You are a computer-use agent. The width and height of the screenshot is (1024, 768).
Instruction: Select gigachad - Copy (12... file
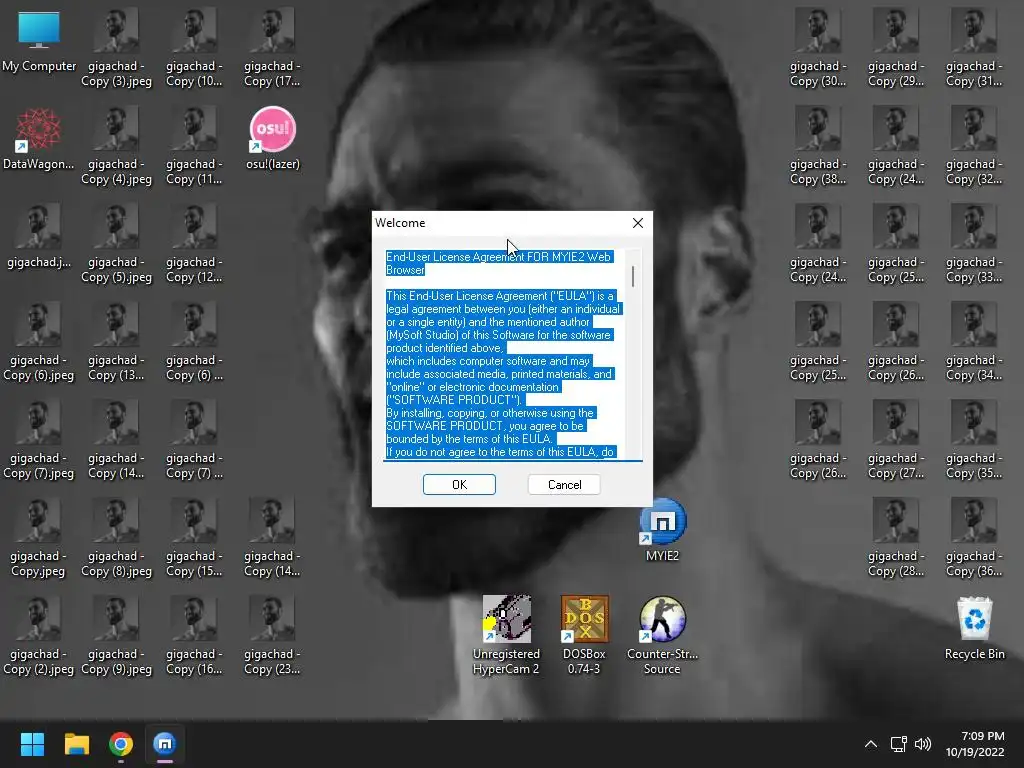click(194, 244)
